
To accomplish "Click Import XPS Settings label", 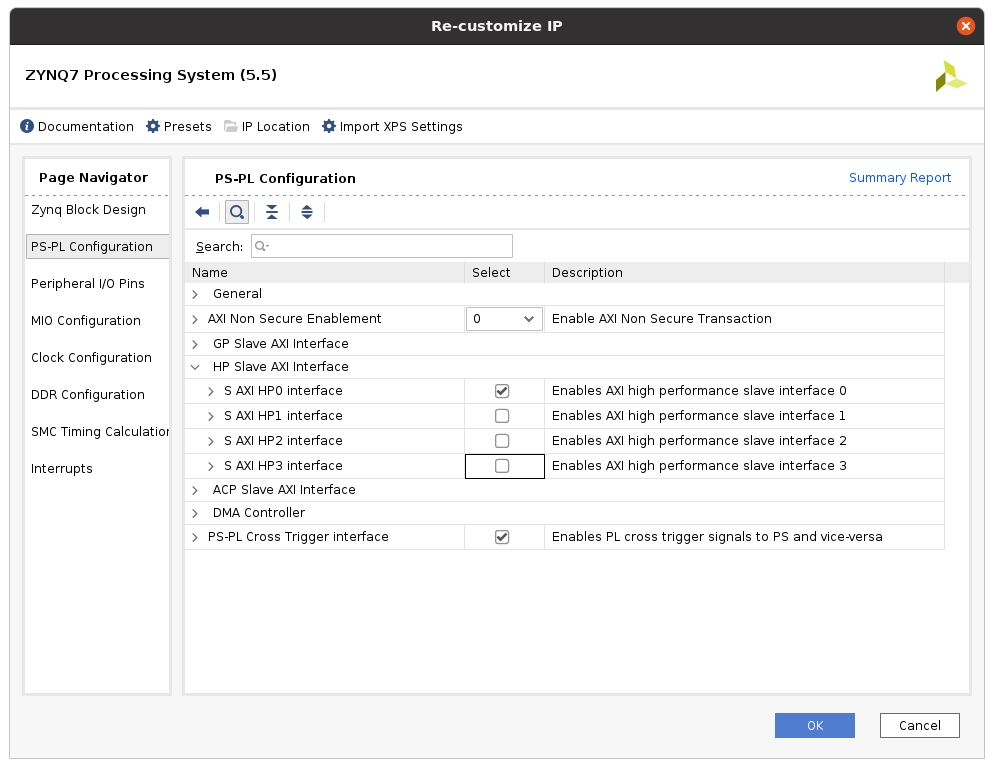I will [x=401, y=126].
